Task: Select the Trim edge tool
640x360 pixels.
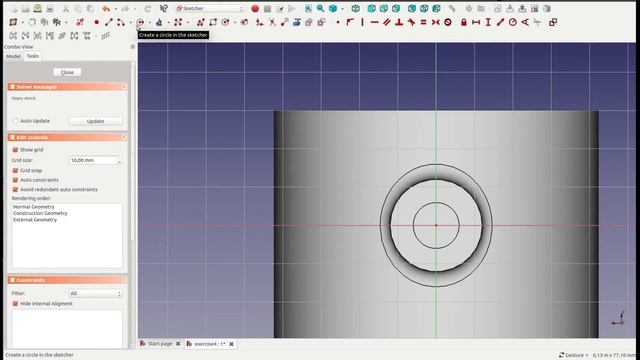Action: tap(272, 22)
